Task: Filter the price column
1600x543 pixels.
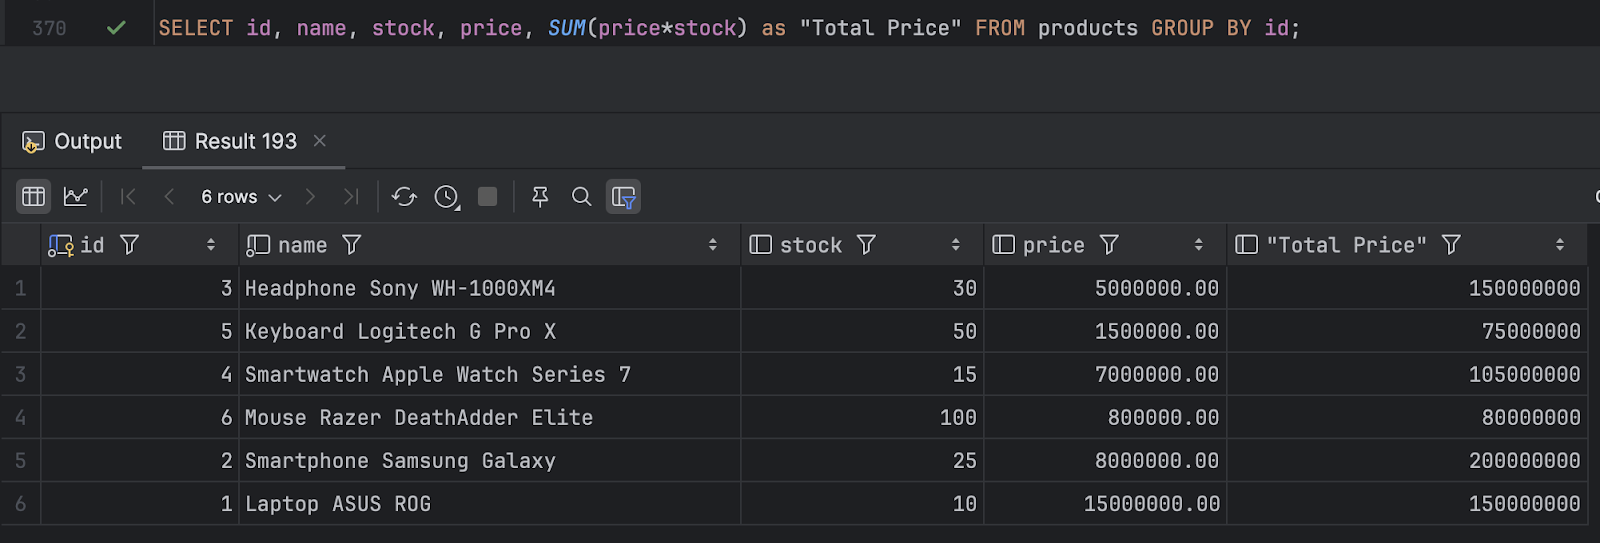Action: (x=1109, y=245)
